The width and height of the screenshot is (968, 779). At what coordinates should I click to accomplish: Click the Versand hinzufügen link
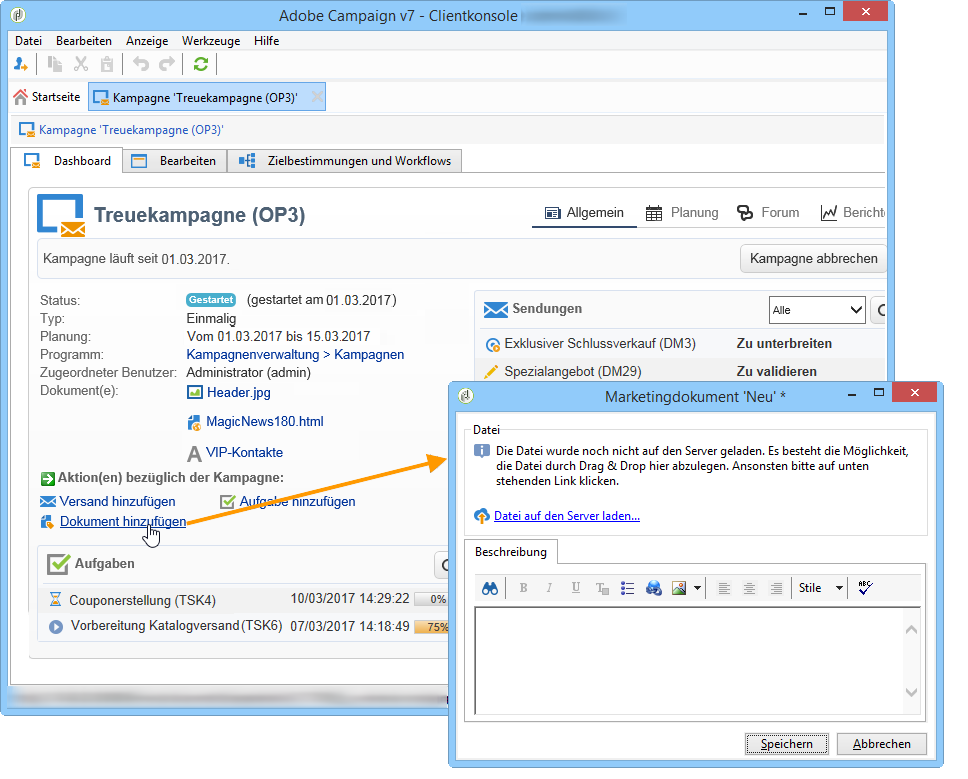(117, 501)
